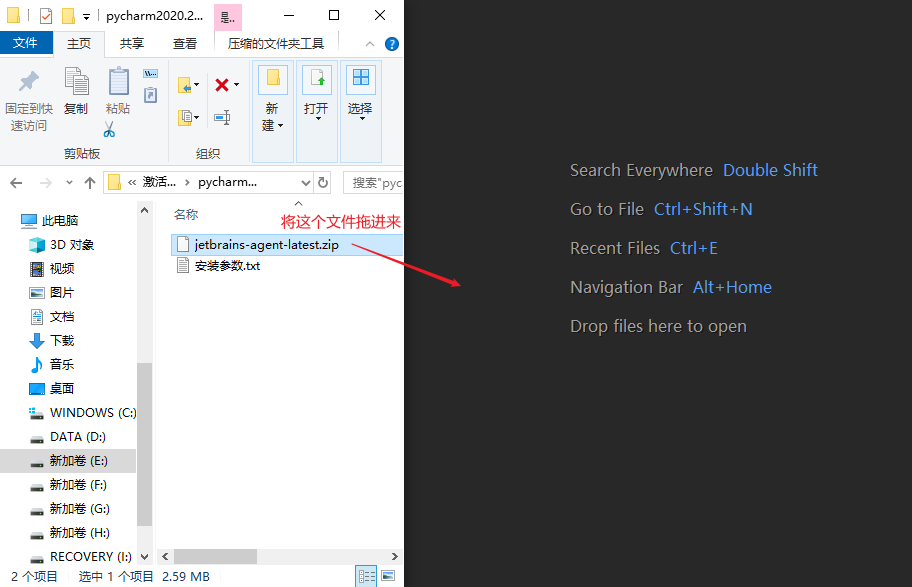Click the 激活... breadcrumb in address bar
912x587 pixels.
pyautogui.click(x=159, y=182)
